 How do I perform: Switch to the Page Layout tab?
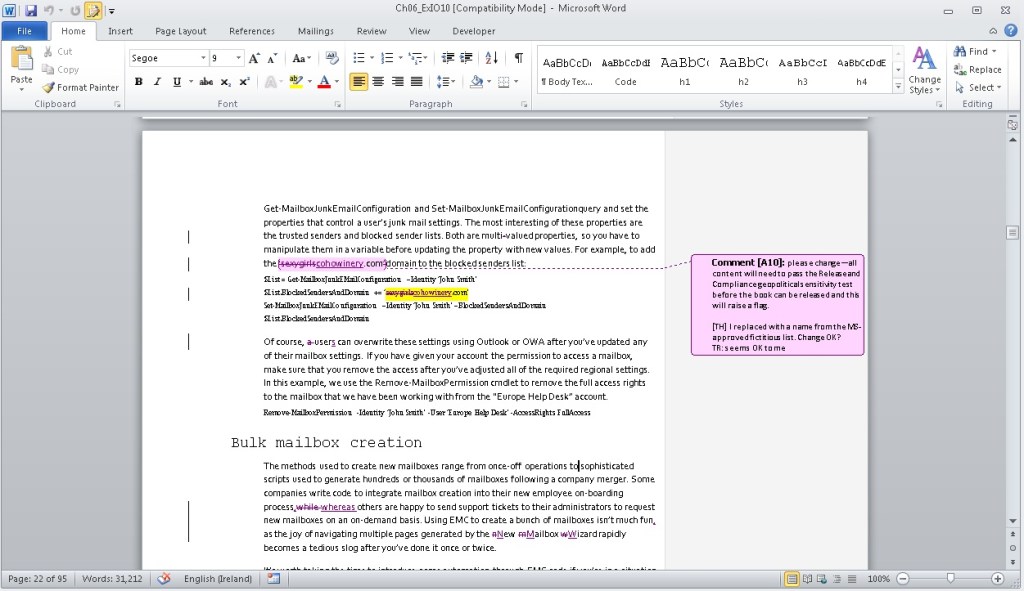pyautogui.click(x=180, y=31)
